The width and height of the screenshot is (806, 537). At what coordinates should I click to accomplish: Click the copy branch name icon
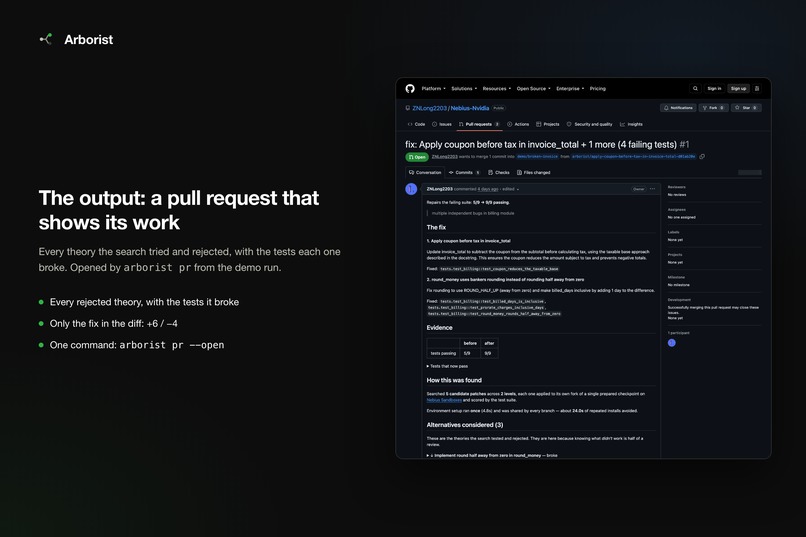[x=702, y=157]
